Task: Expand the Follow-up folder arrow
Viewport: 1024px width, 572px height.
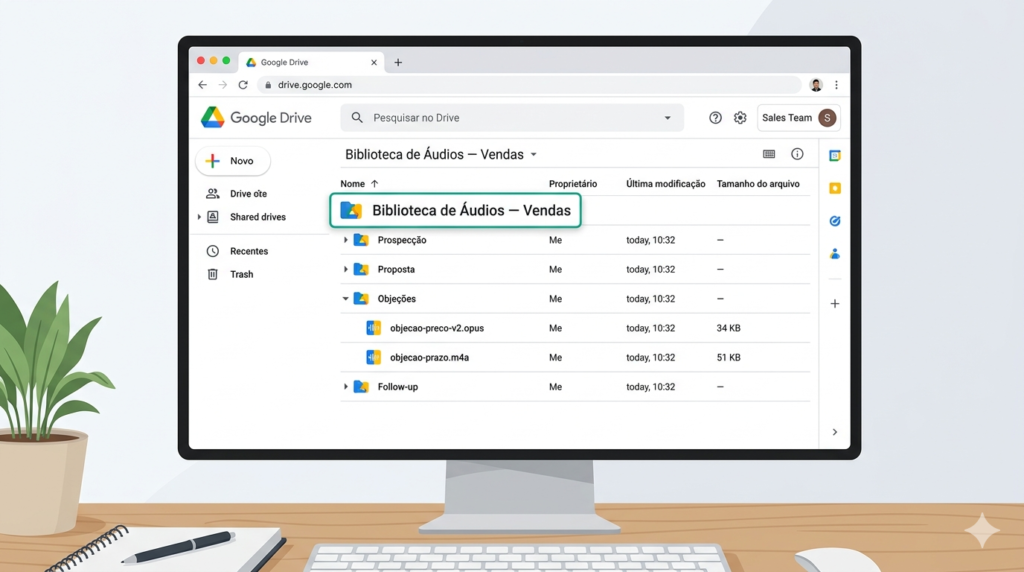Action: 345,387
